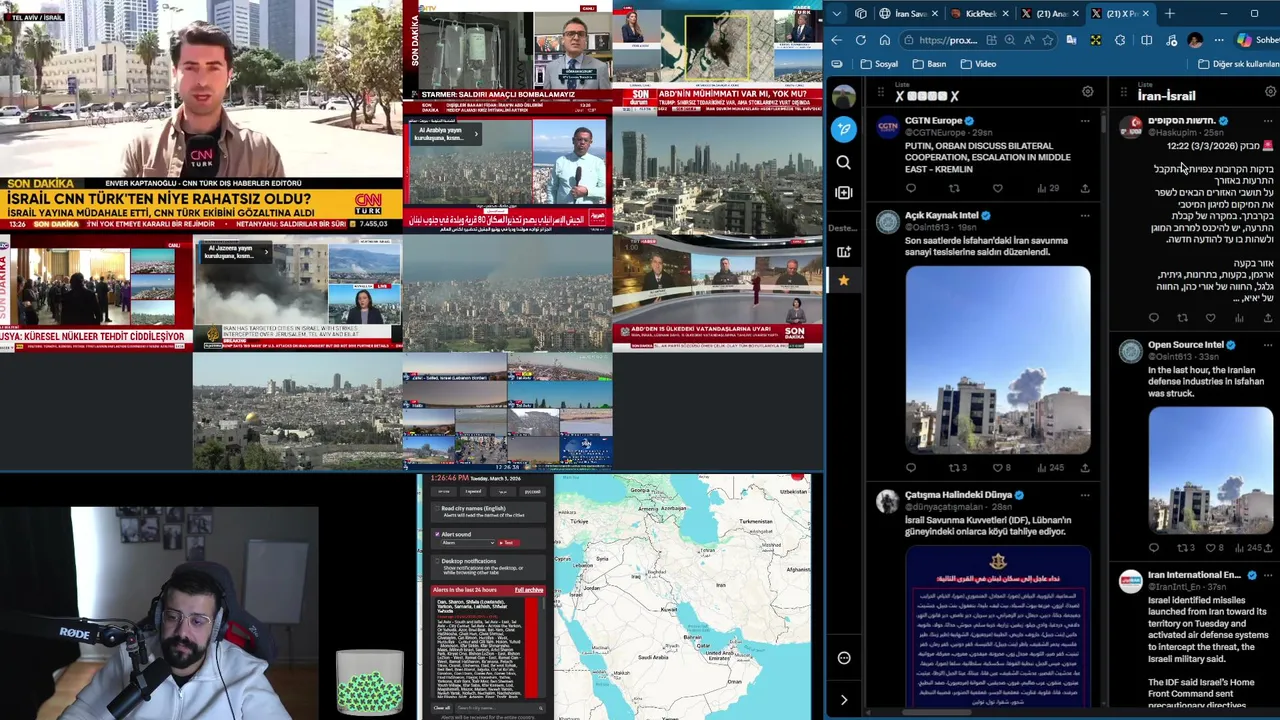
Task: Open the Iran International En account name
Action: click(1194, 575)
